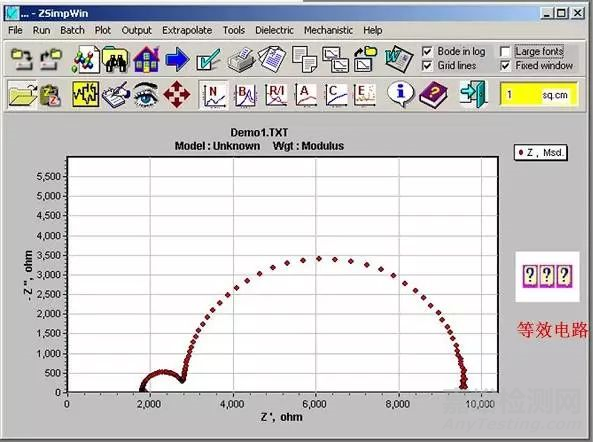
Task: Show the Bode plot B icon
Action: [x=245, y=95]
